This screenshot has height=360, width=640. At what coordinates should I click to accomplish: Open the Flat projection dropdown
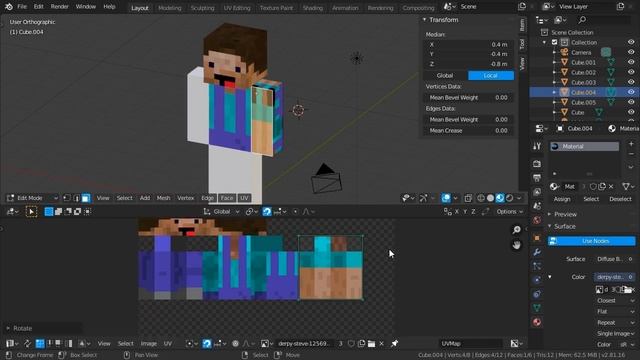[x=616, y=311]
